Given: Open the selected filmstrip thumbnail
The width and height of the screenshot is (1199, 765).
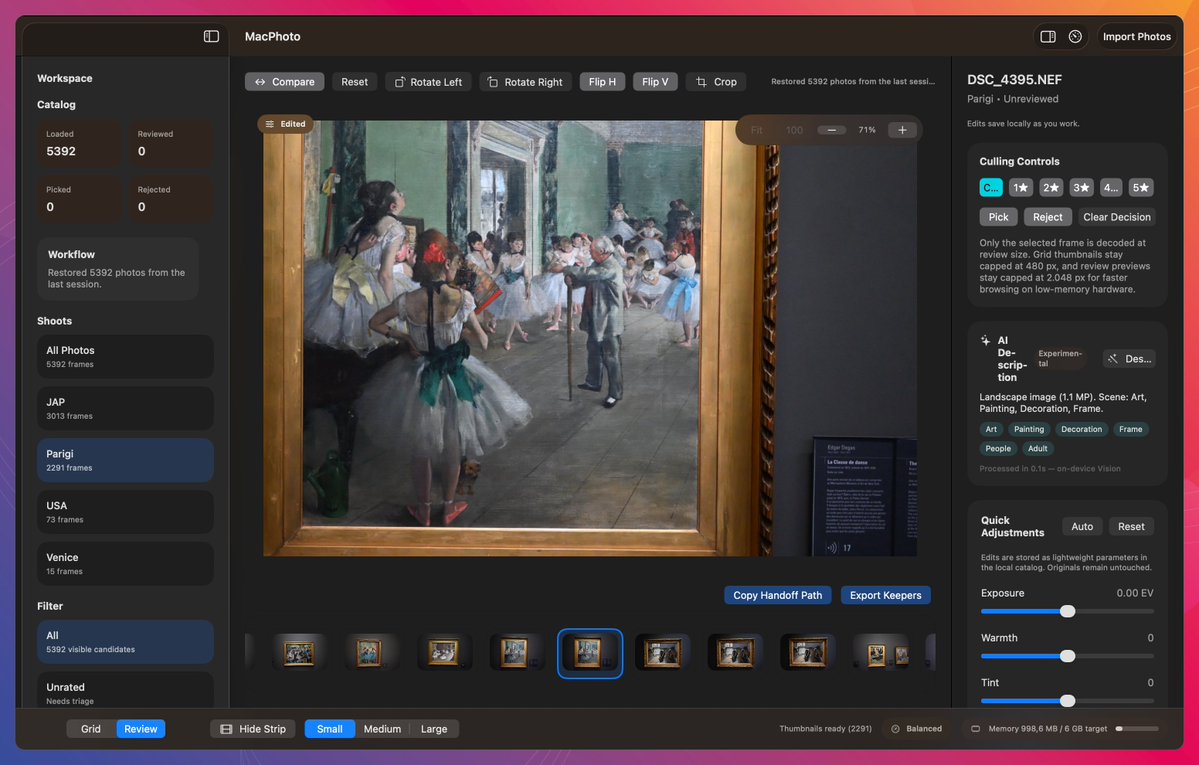Looking at the screenshot, I should point(590,653).
